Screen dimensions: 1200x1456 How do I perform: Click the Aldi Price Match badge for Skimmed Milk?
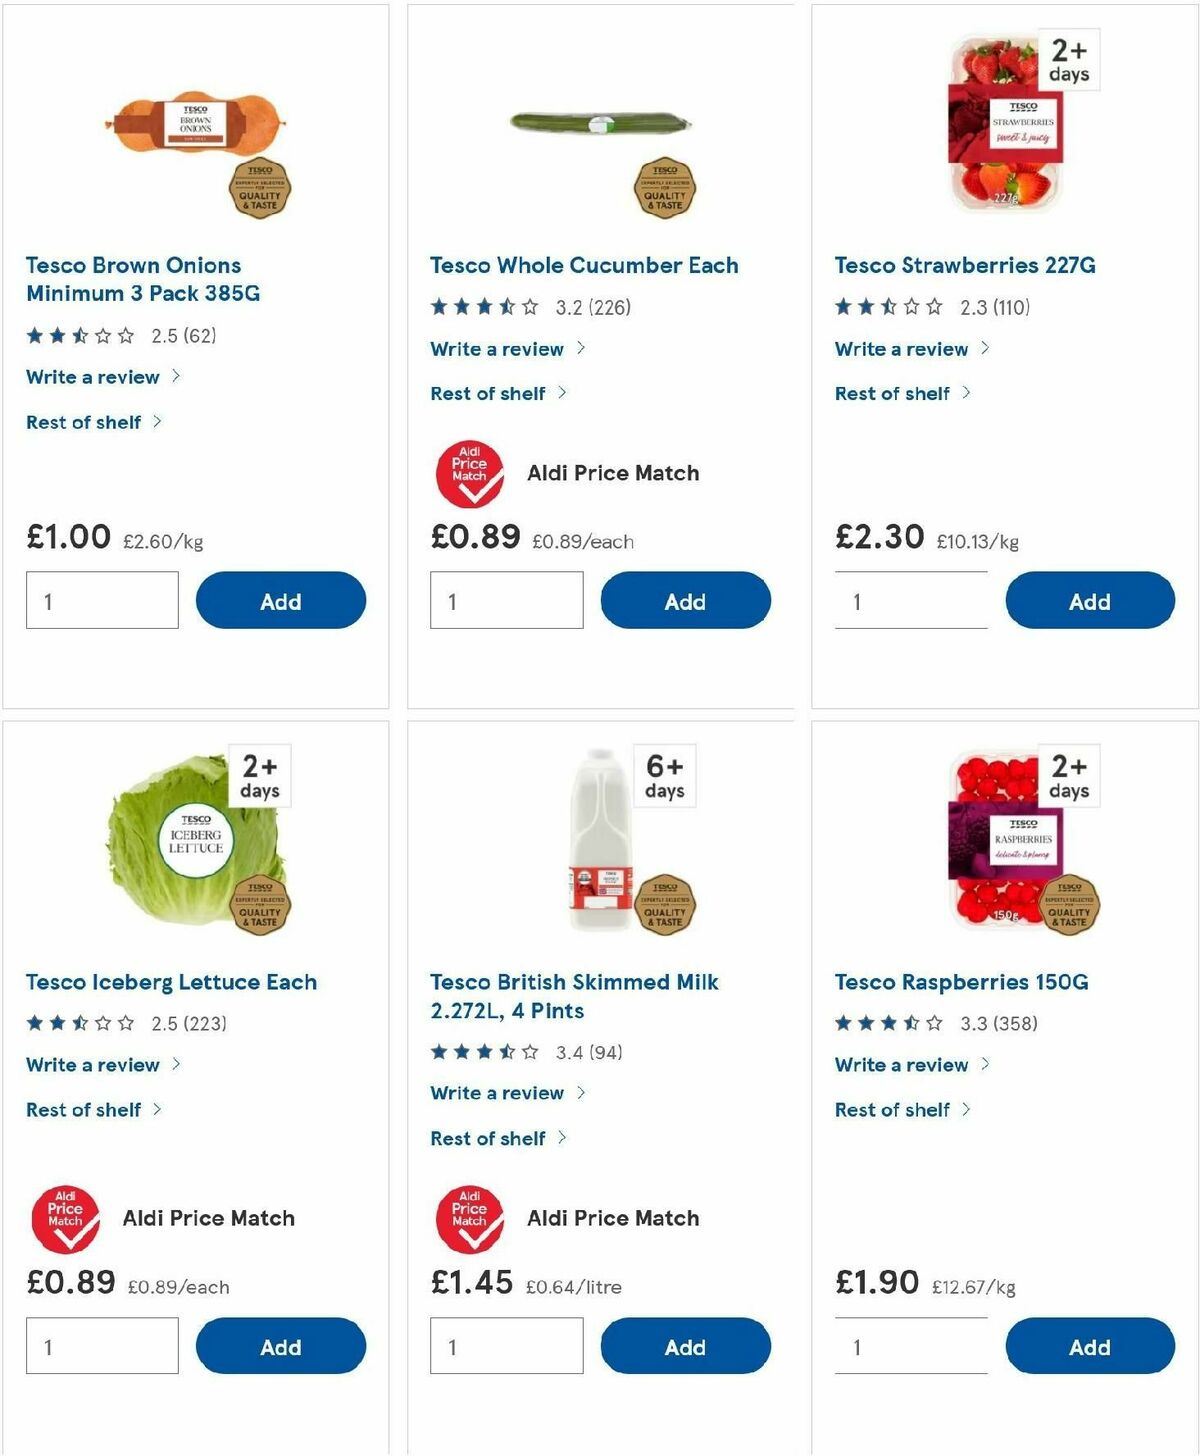pos(468,1218)
